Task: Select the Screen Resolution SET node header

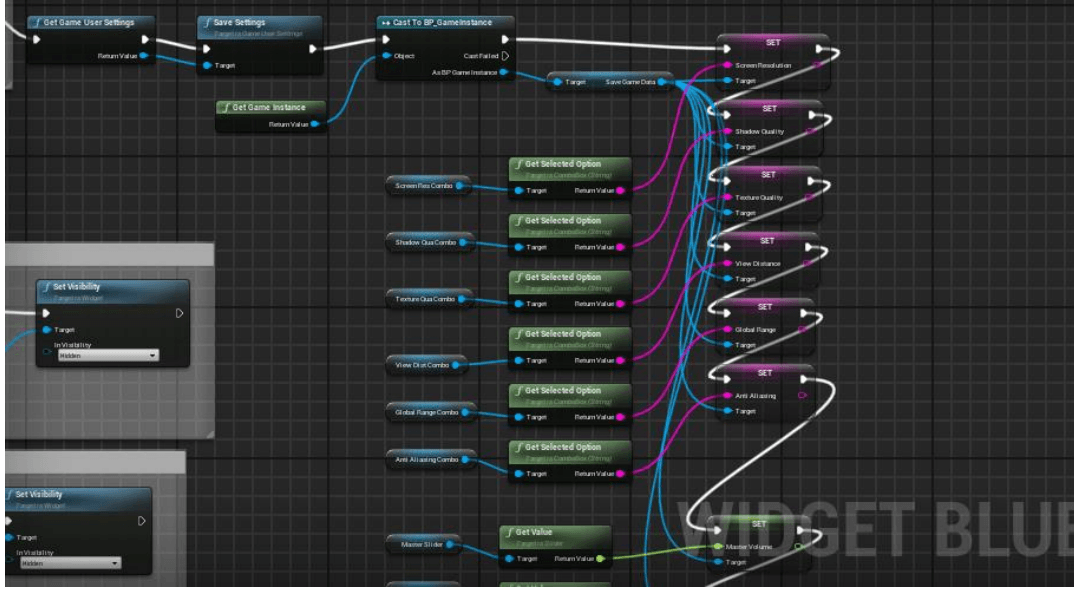Action: [771, 42]
